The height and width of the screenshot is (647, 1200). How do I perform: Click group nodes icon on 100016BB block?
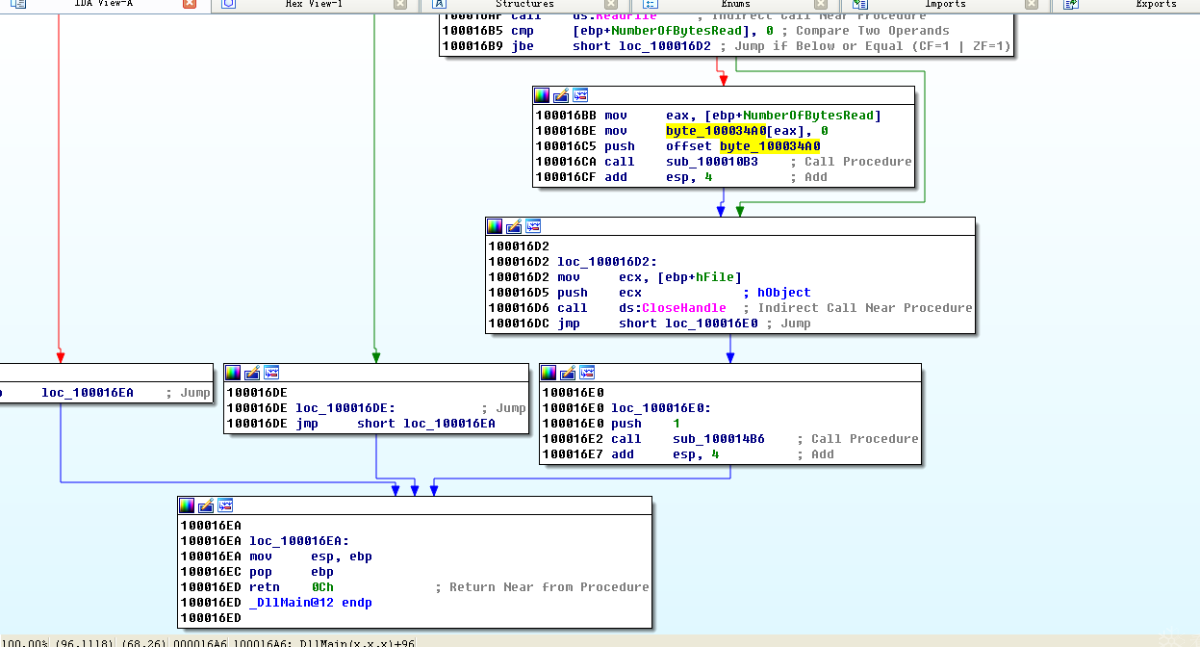pyautogui.click(x=580, y=95)
